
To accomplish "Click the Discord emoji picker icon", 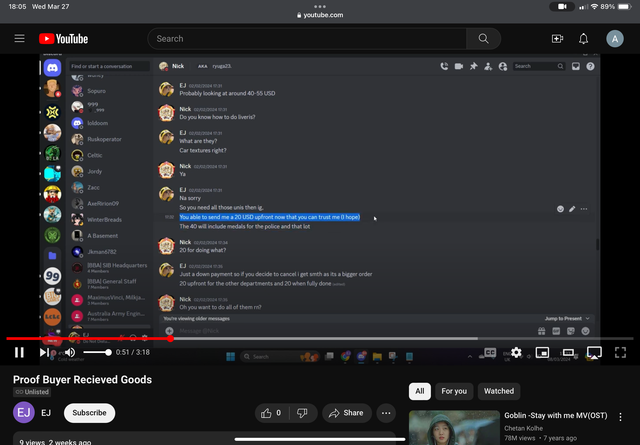I will [585, 331].
